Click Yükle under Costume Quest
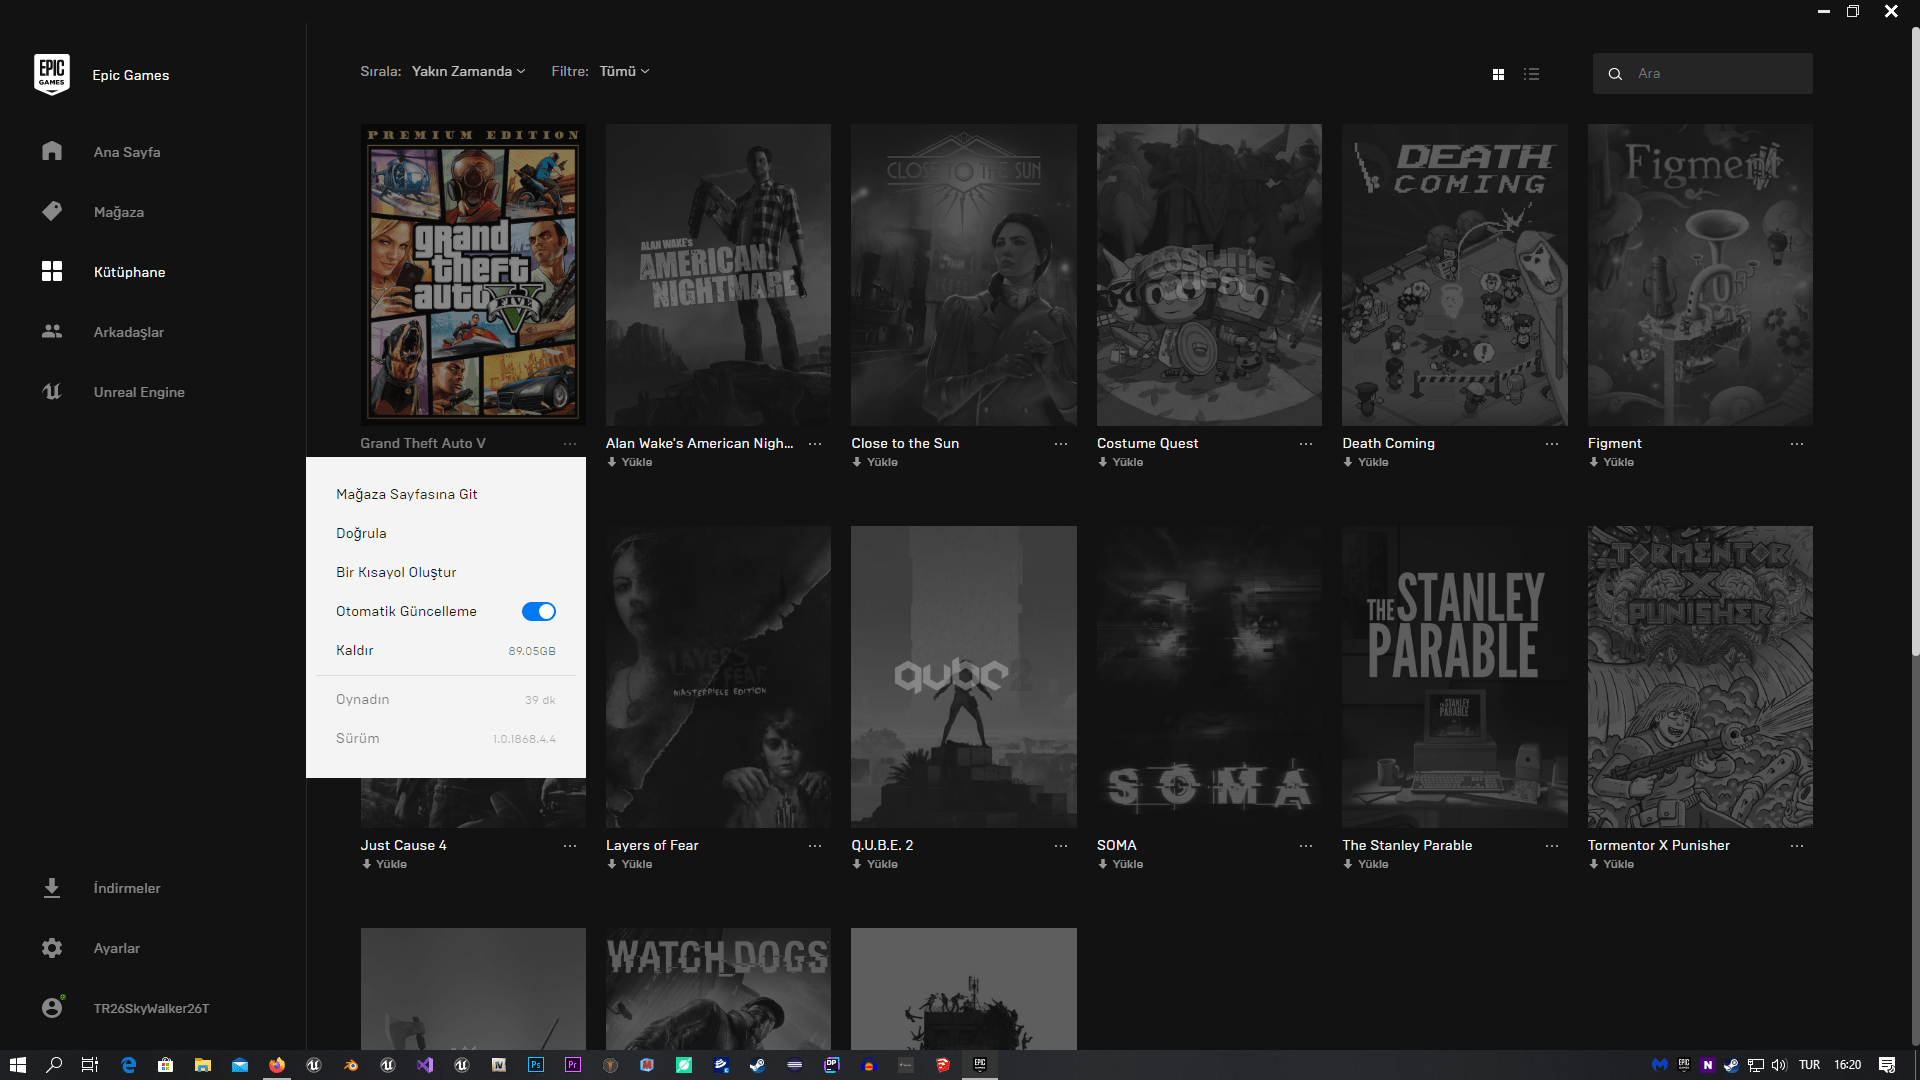The width and height of the screenshot is (1920, 1080). (x=1120, y=462)
